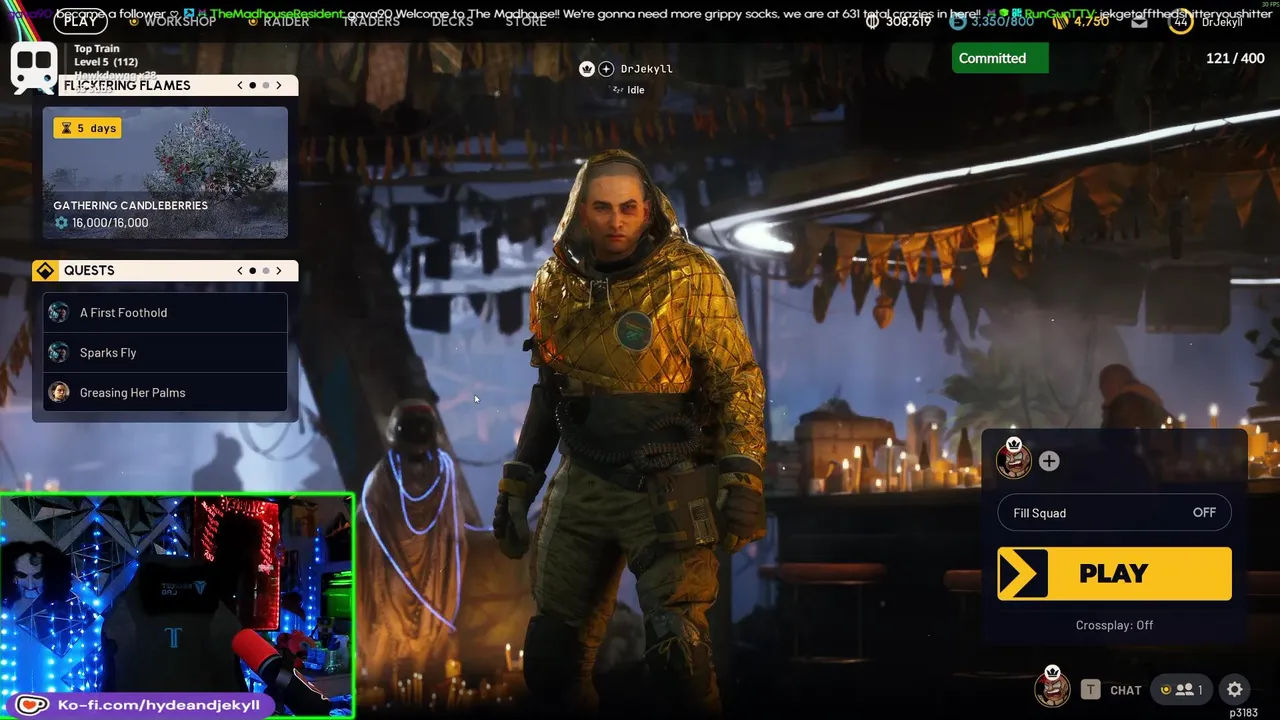
Task: Click the Crossplay: Off label
Action: coord(1114,625)
